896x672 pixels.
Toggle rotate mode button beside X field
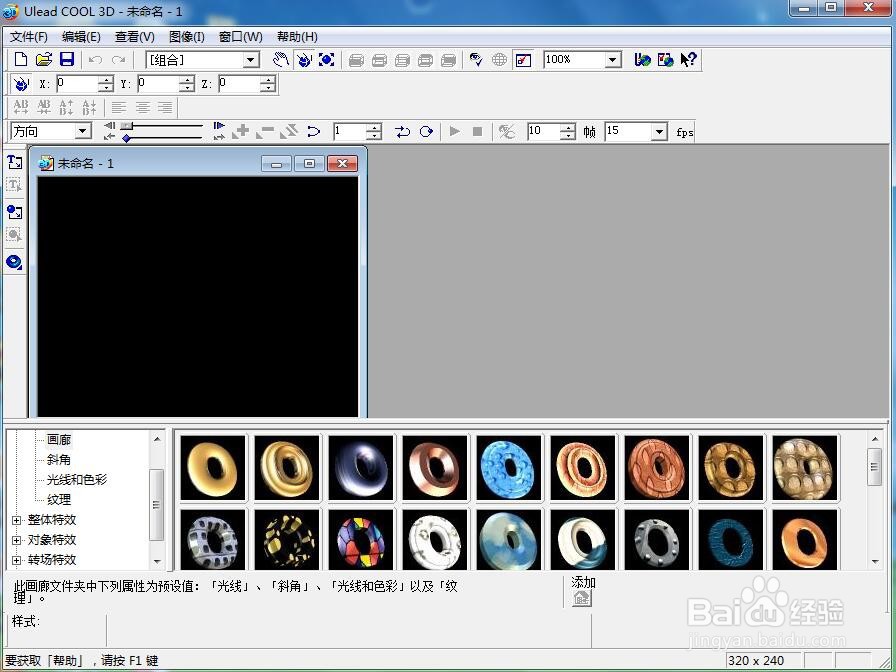[x=21, y=84]
